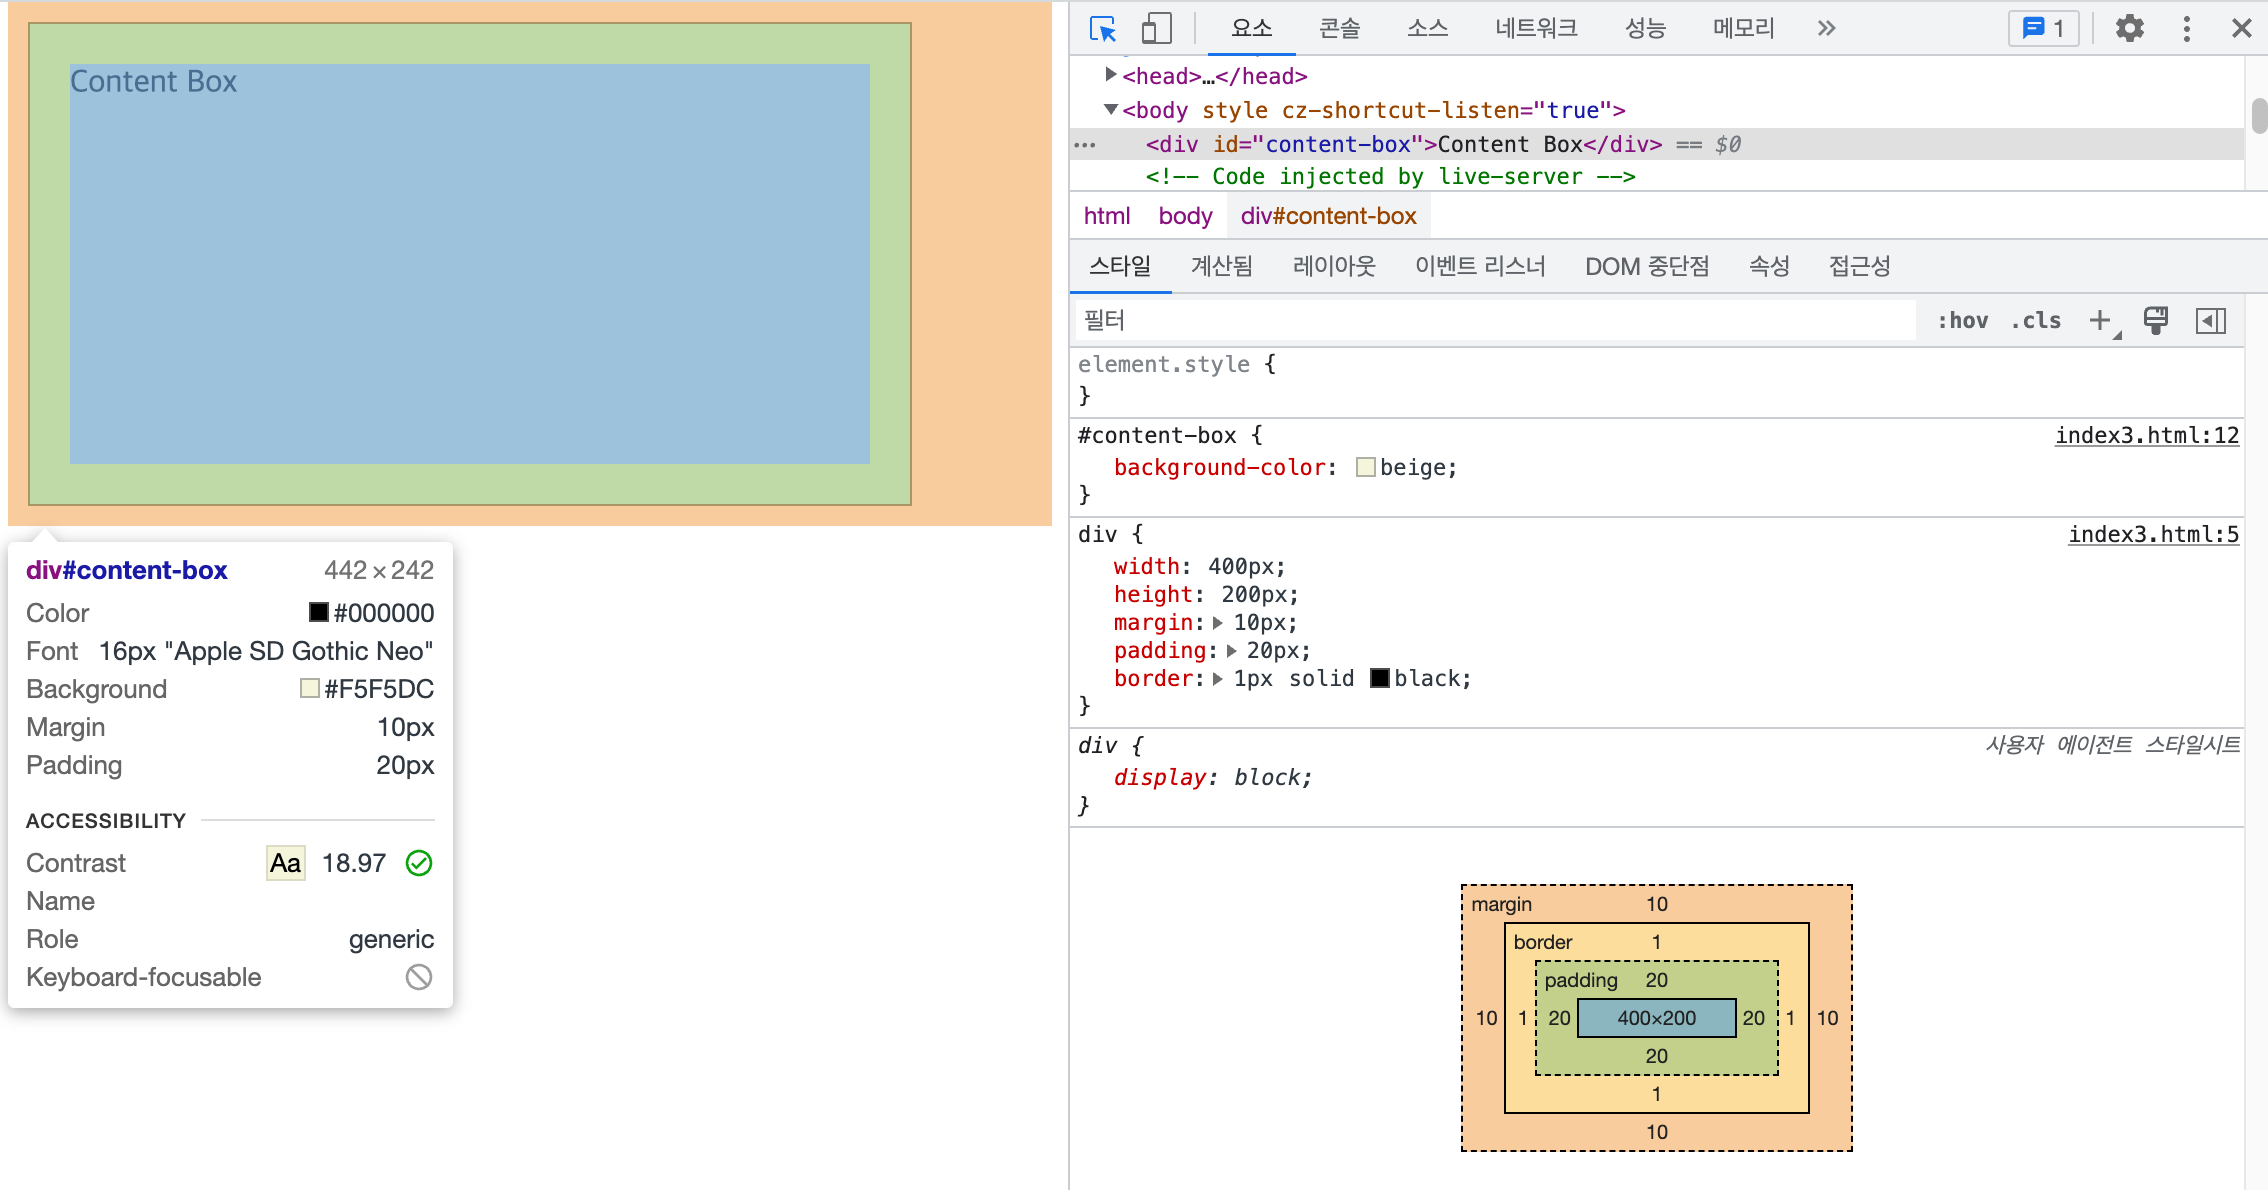Activate the element inspector picker icon
The width and height of the screenshot is (2268, 1190).
[x=1102, y=29]
